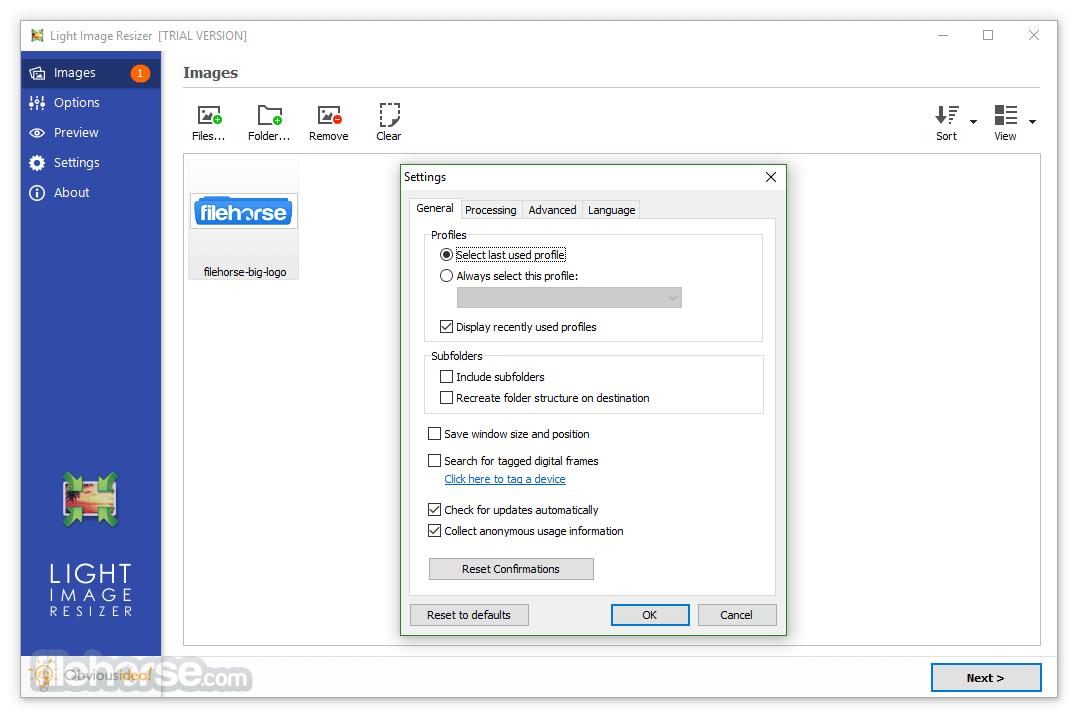Open the Preview sidebar entry
This screenshot has width=1078, height=722.
(x=90, y=133)
